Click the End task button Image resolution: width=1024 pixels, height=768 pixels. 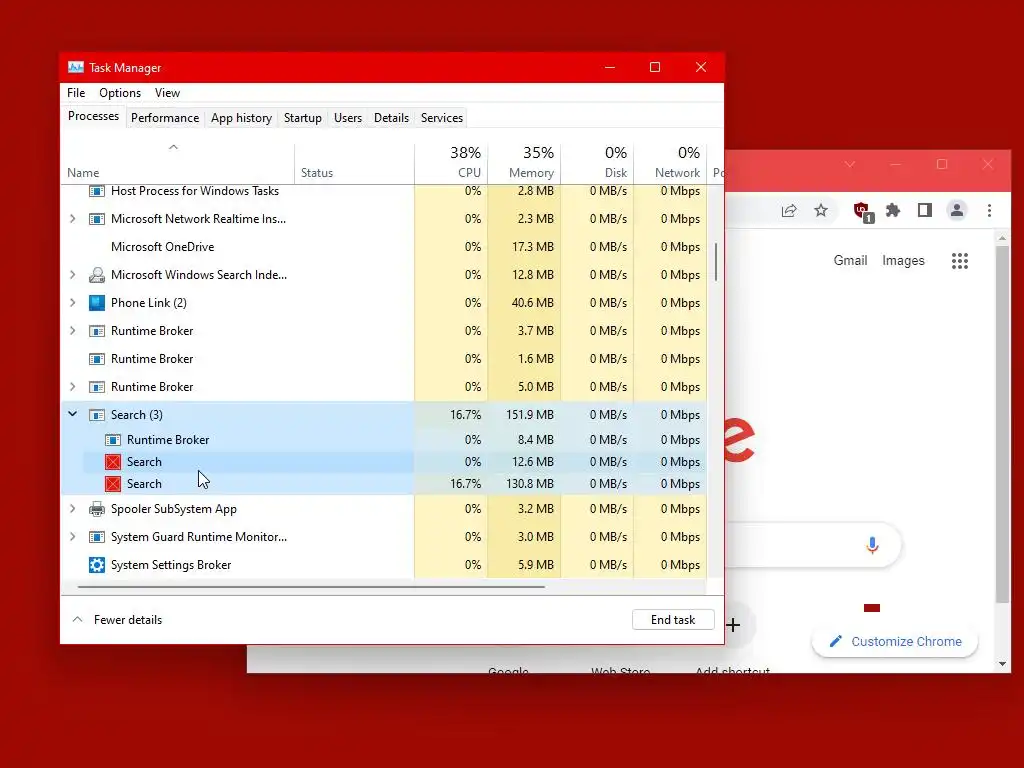tap(673, 620)
